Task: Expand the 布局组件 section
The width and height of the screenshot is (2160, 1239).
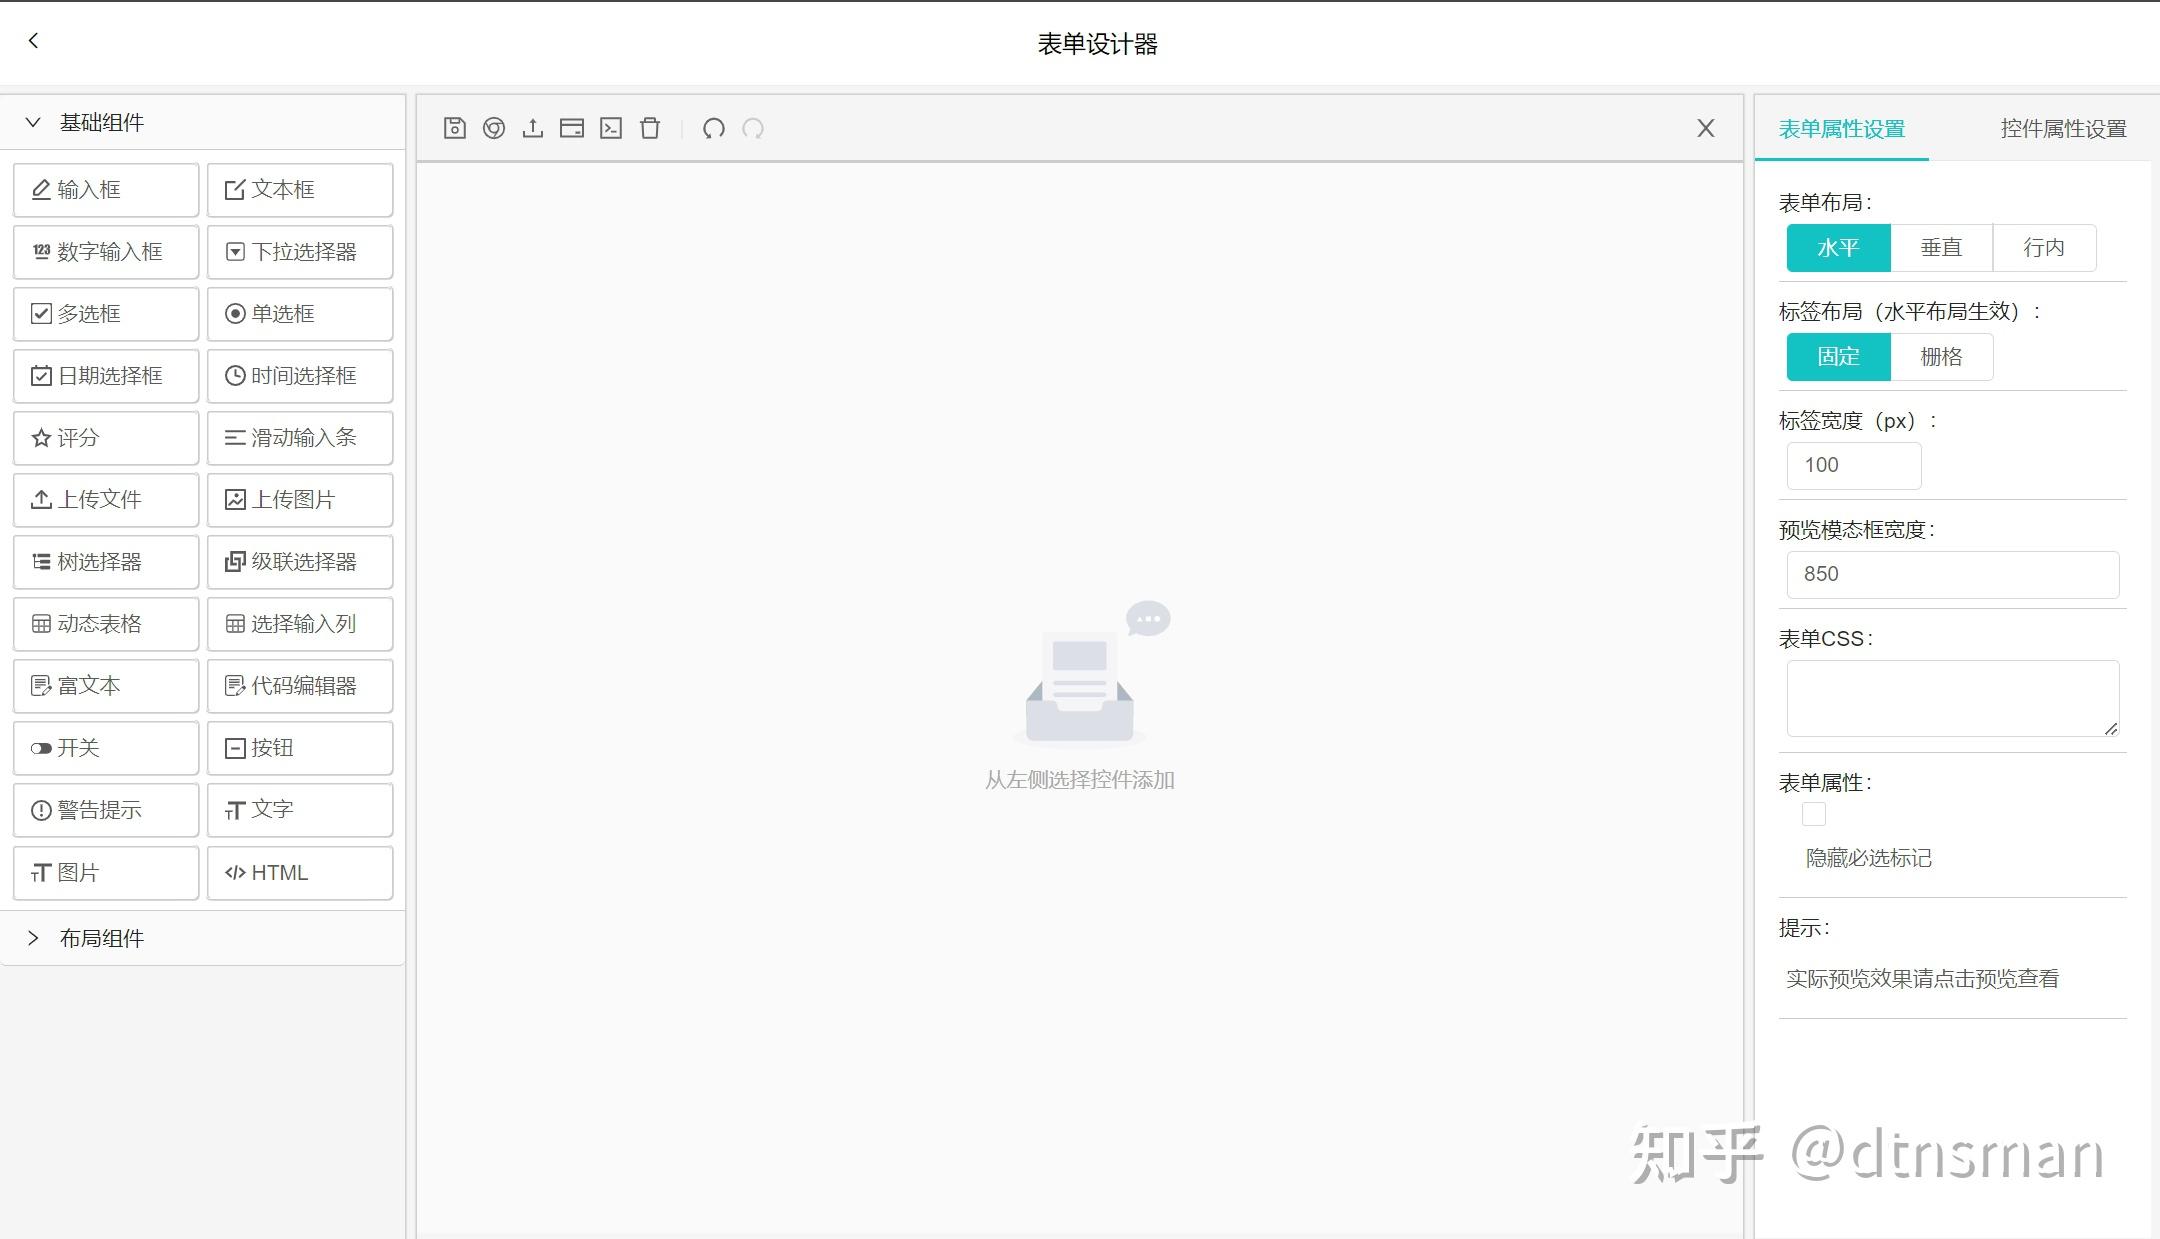Action: coord(33,938)
